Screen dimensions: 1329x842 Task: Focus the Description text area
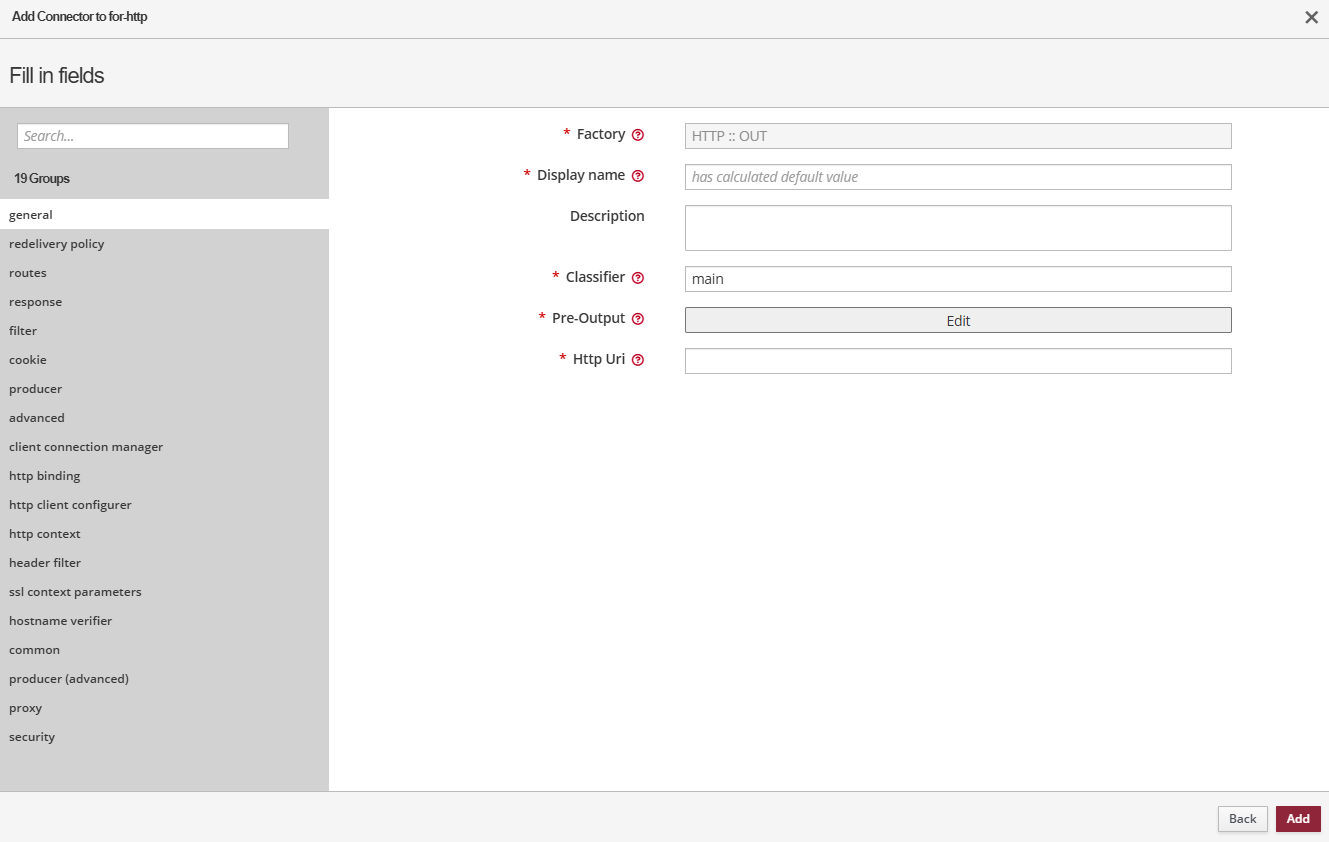(957, 228)
